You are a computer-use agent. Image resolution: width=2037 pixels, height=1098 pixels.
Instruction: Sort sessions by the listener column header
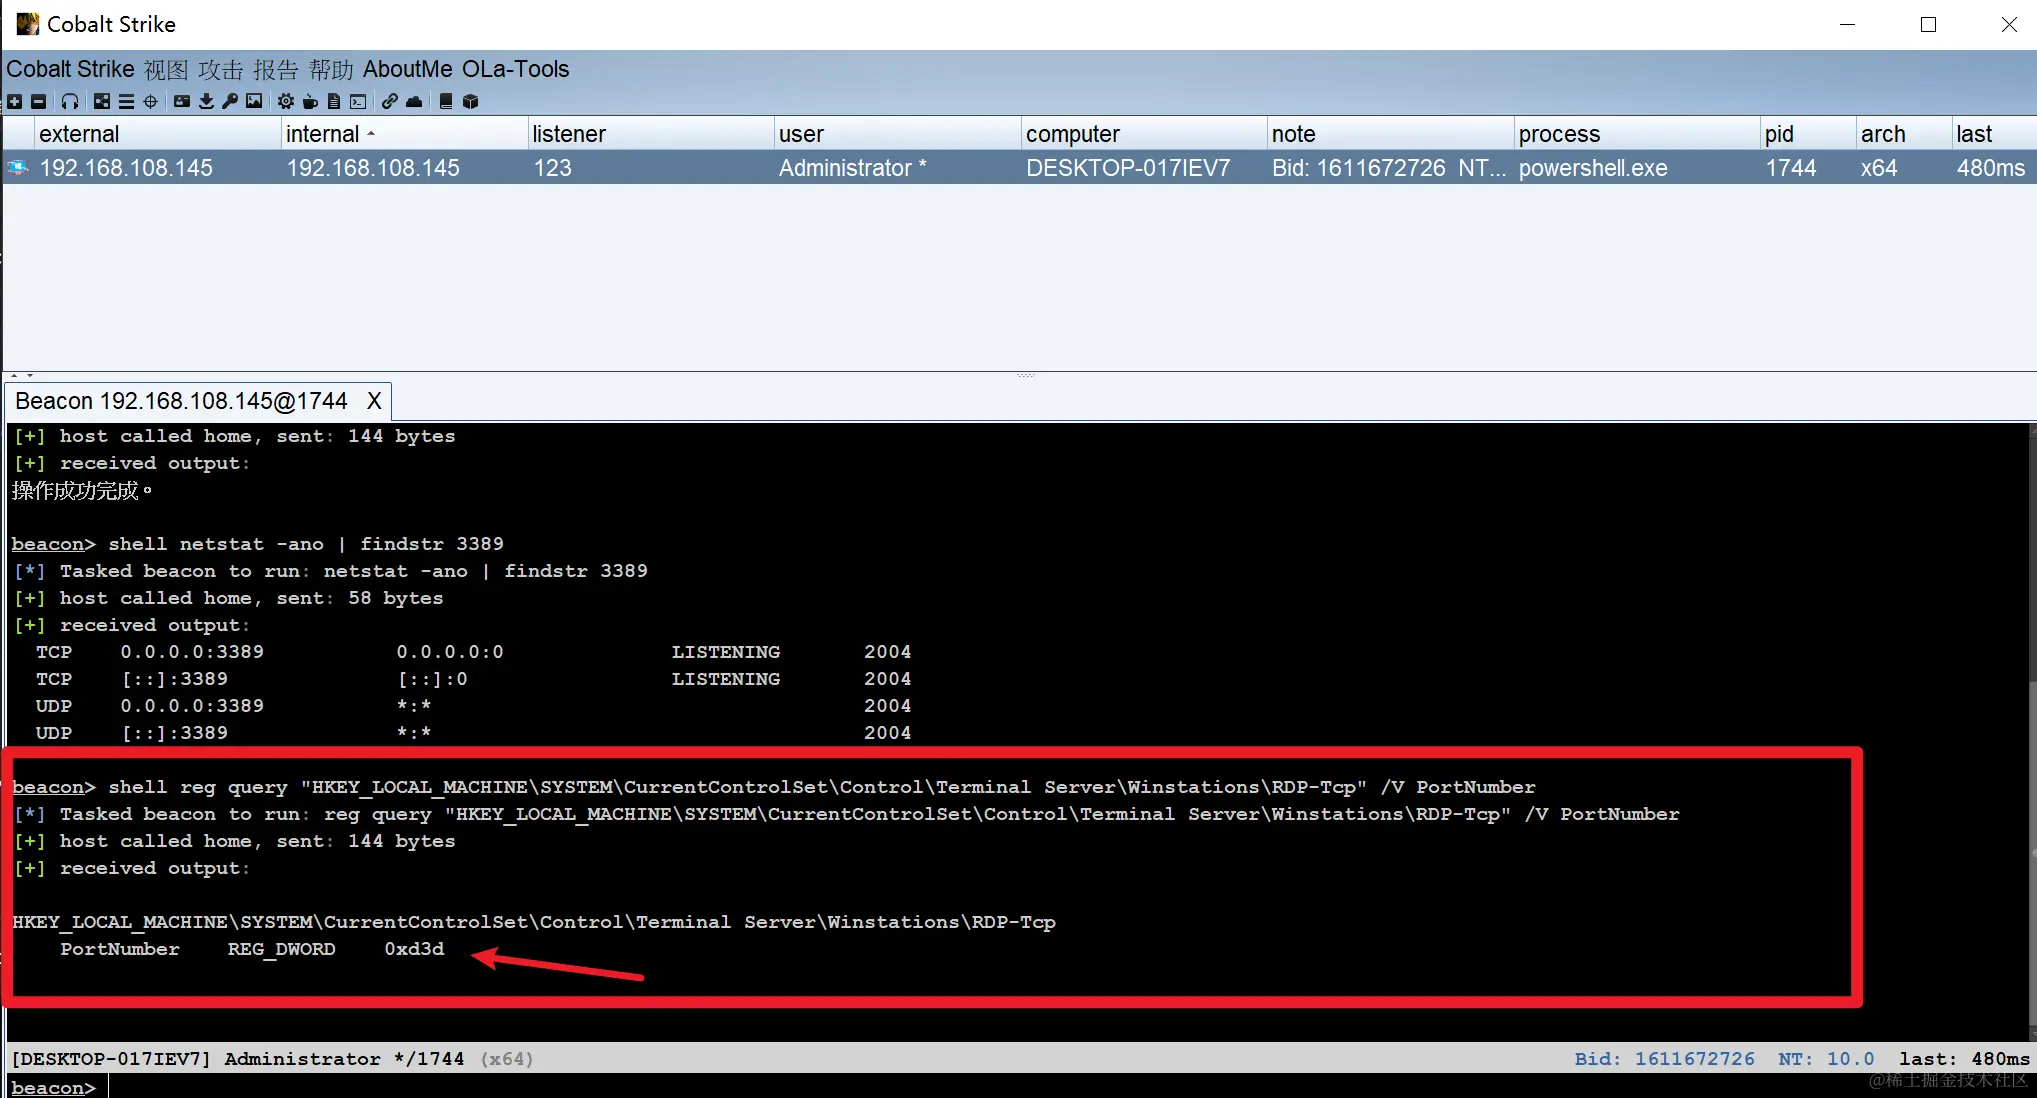tap(569, 134)
